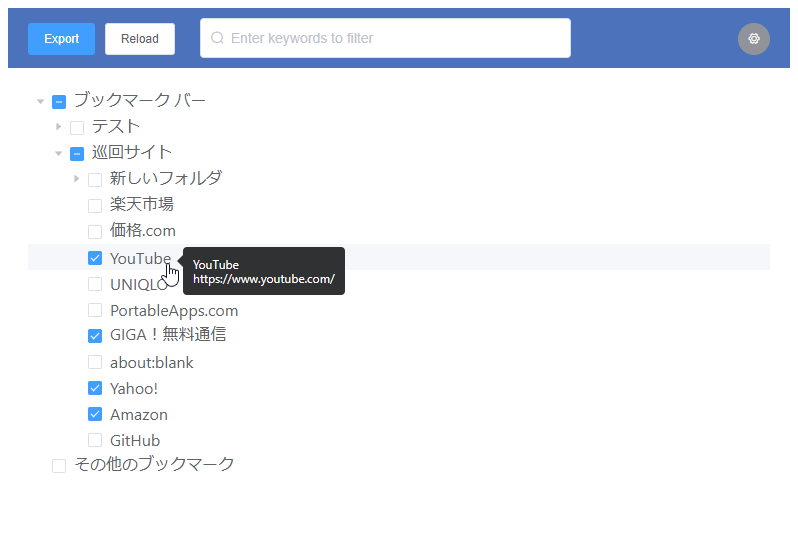
Task: Uncheck the YouTube bookmark checkbox
Action: (95, 258)
